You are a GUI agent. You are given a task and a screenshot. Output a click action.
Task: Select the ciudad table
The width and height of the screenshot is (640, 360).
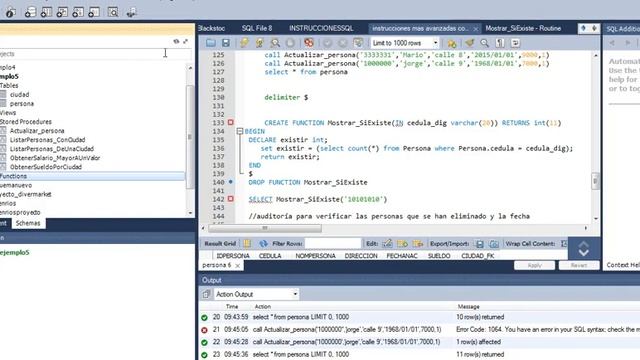pyautogui.click(x=19, y=94)
